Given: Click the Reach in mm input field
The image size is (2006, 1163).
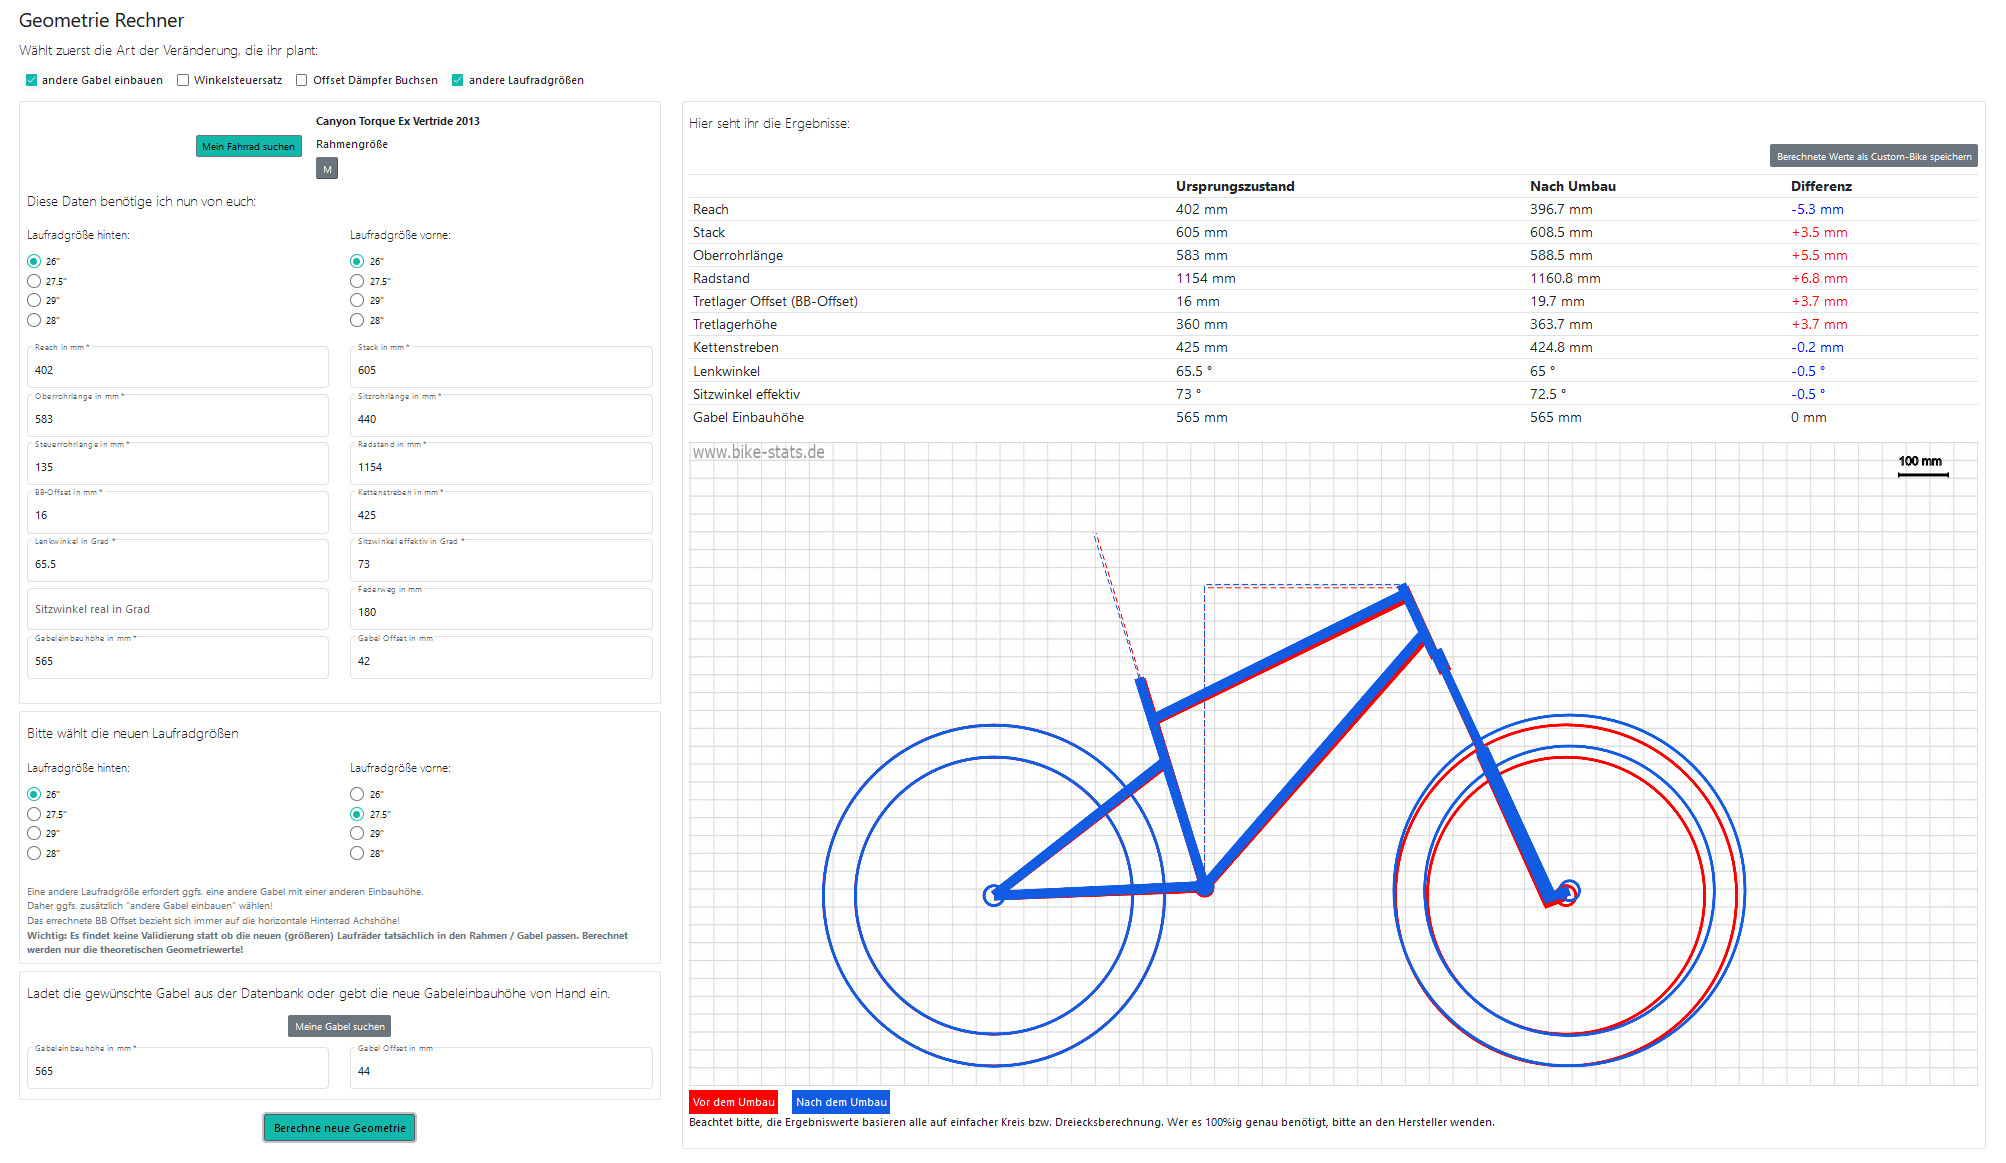Looking at the screenshot, I should pos(178,367).
